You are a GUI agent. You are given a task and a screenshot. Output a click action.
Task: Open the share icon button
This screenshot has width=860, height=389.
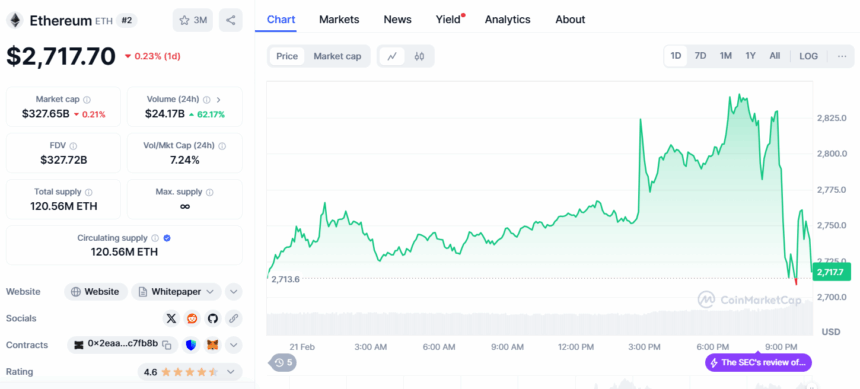click(x=230, y=20)
